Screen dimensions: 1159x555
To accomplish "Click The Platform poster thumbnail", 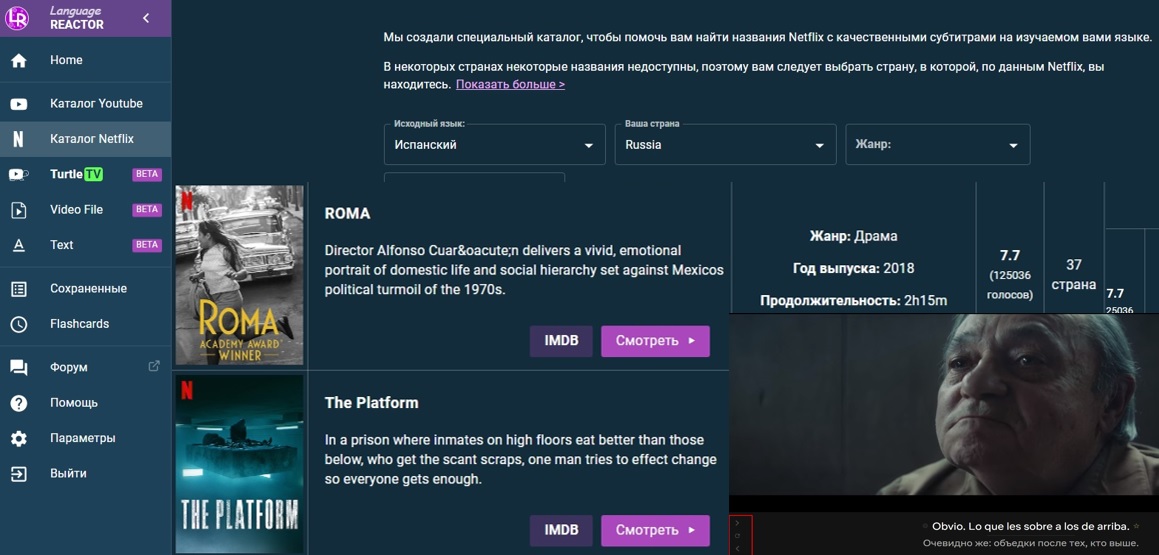I will coord(239,464).
